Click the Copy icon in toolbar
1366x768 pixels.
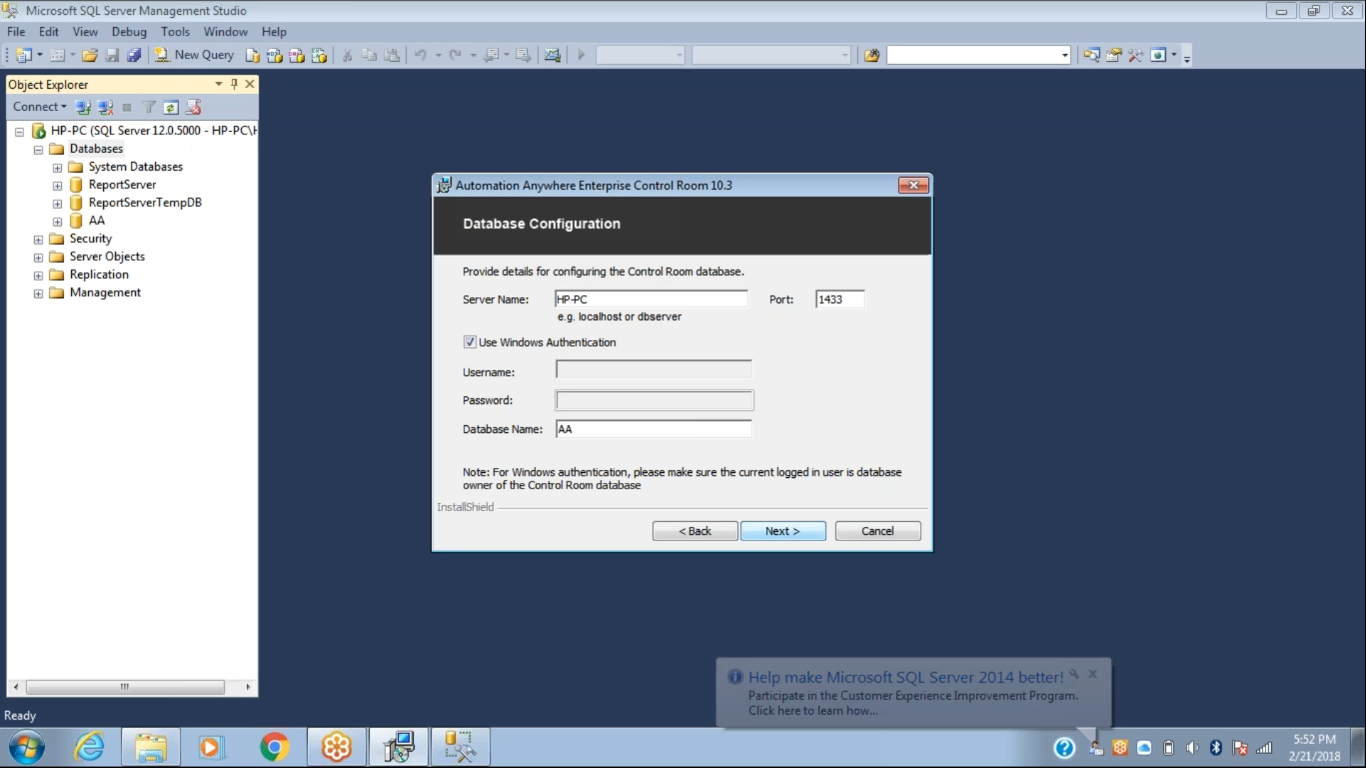point(369,55)
